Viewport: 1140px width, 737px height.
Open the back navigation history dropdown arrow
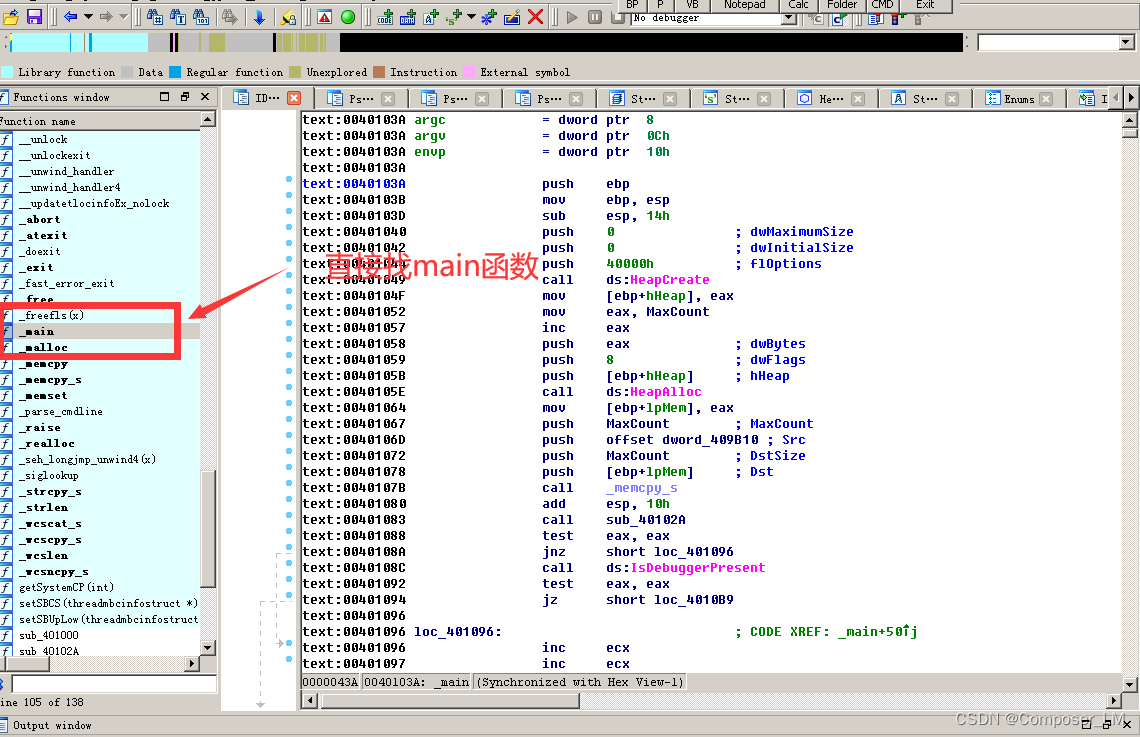click(88, 16)
